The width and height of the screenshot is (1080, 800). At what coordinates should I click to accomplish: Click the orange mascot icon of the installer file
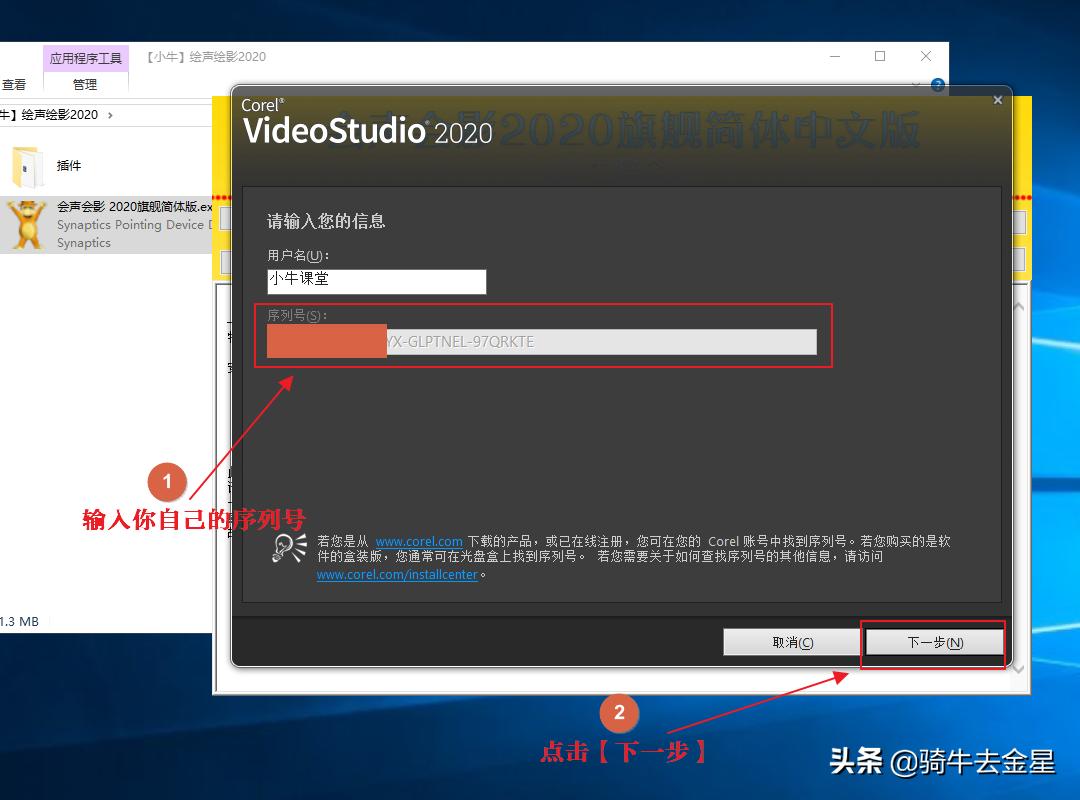point(25,224)
